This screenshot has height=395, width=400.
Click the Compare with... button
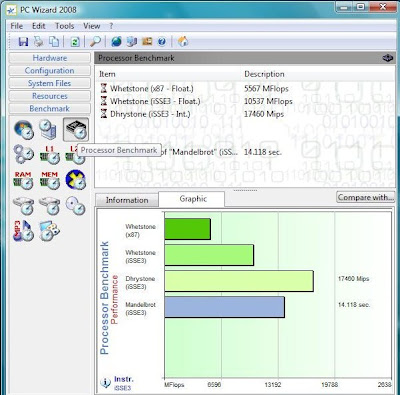pyautogui.click(x=365, y=197)
